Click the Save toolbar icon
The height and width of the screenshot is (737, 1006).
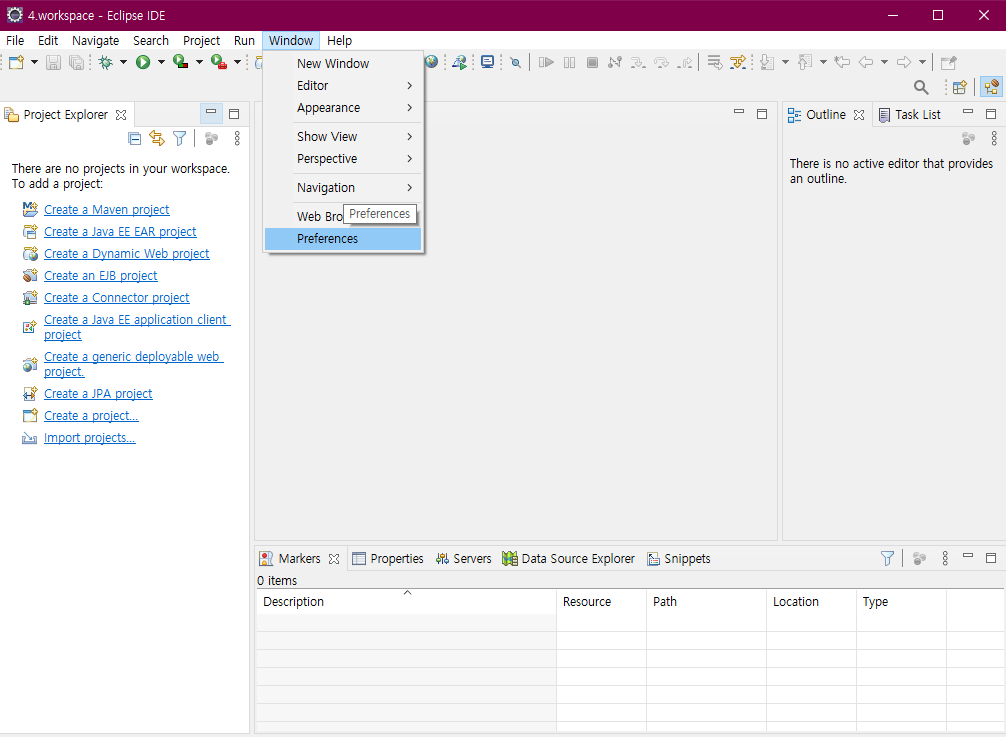pyautogui.click(x=53, y=62)
